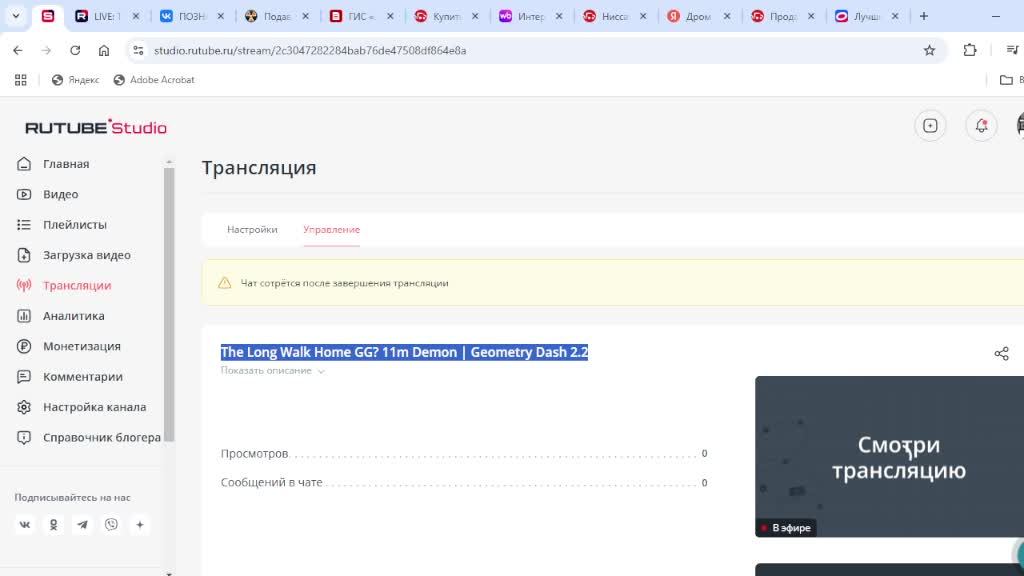The image size is (1024, 576).
Task: Open Загрузка видео in the sidebar
Action: tap(87, 255)
